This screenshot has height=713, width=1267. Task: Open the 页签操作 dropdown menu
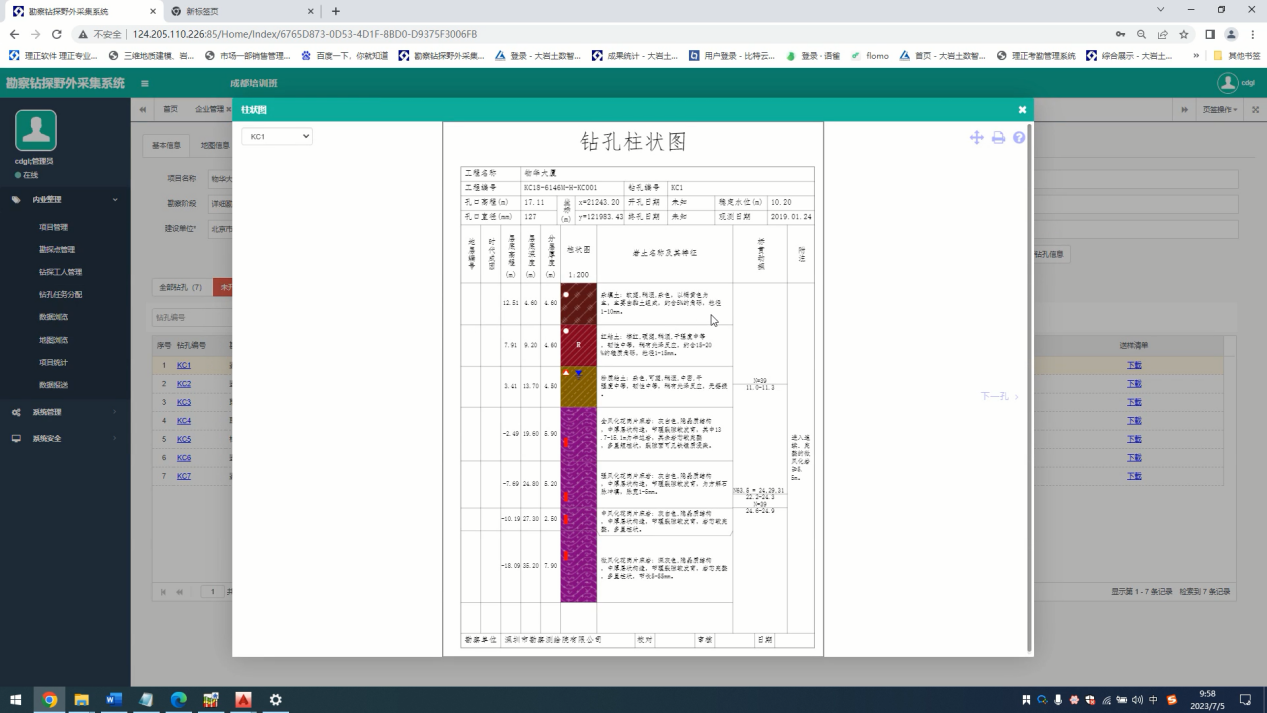pos(1220,110)
